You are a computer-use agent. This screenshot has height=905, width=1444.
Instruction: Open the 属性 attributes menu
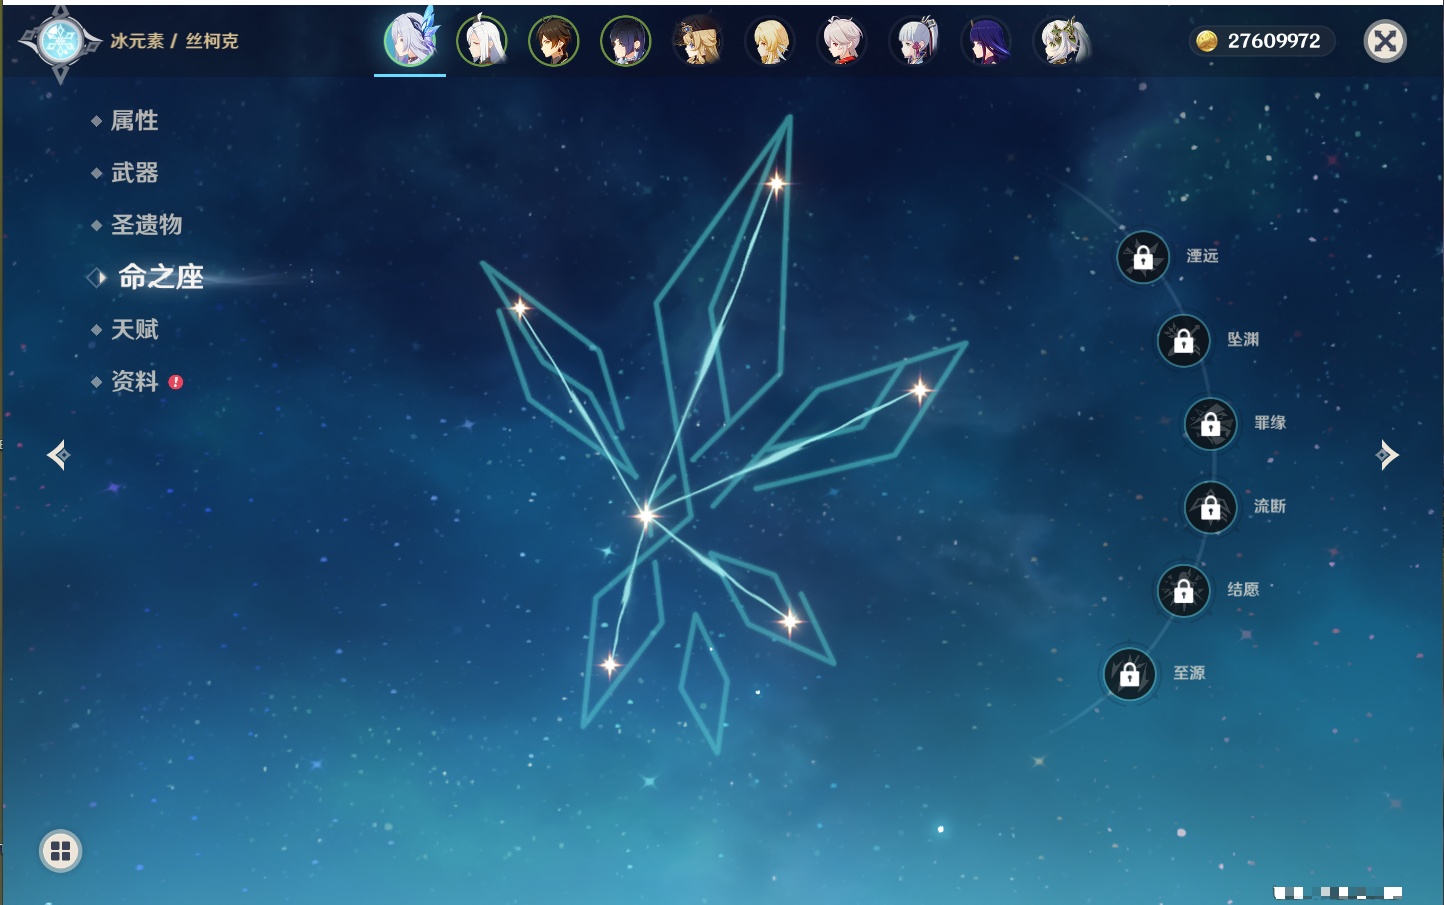[x=134, y=121]
